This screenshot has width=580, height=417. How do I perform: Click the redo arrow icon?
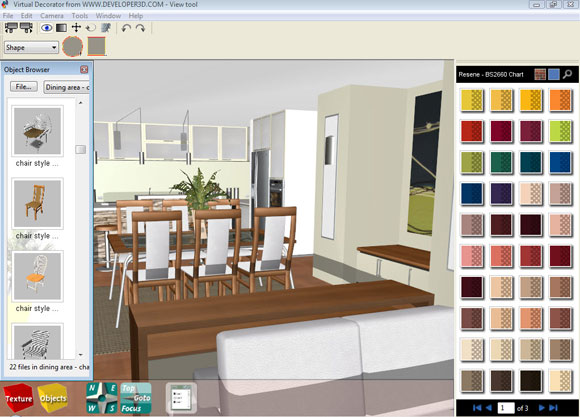tap(140, 28)
